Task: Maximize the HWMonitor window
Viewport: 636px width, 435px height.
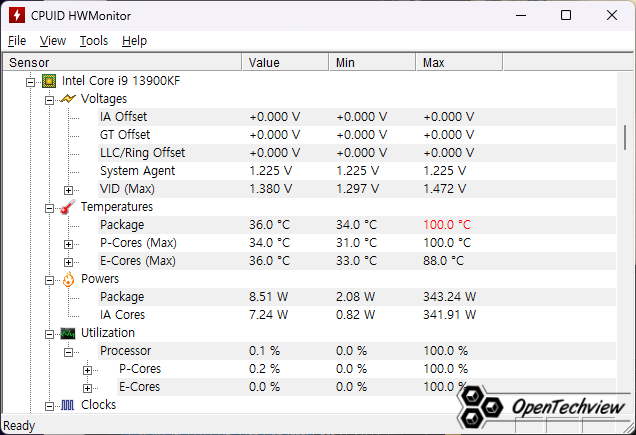Action: (x=566, y=15)
